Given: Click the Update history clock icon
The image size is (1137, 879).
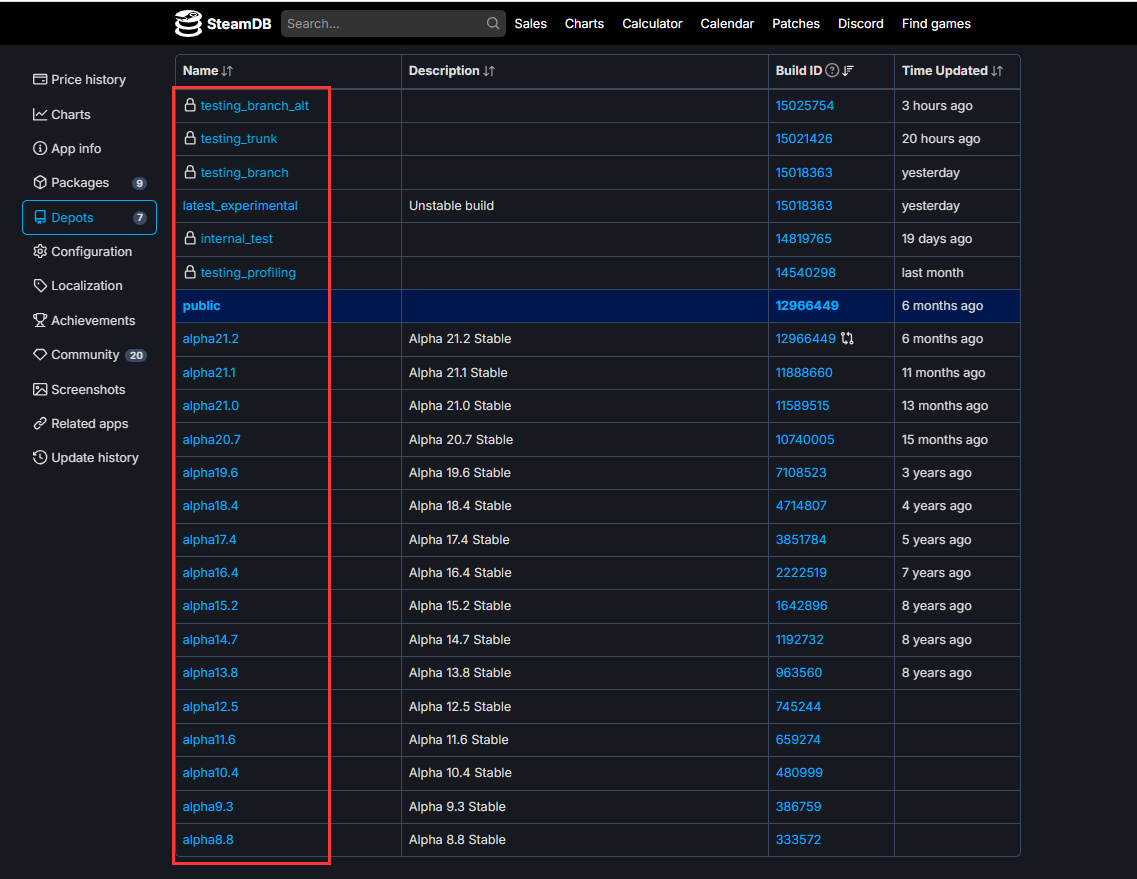Looking at the screenshot, I should 40,458.
